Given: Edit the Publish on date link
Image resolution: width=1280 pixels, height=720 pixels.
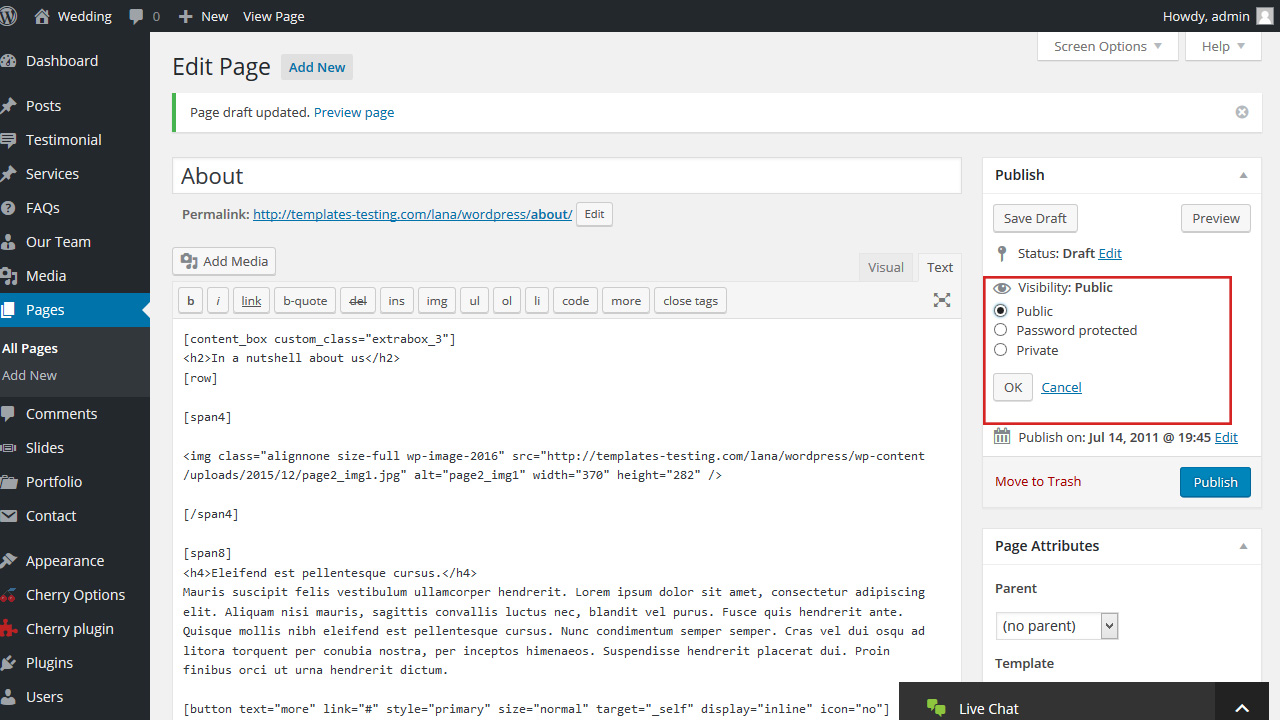Looking at the screenshot, I should coord(1226,437).
